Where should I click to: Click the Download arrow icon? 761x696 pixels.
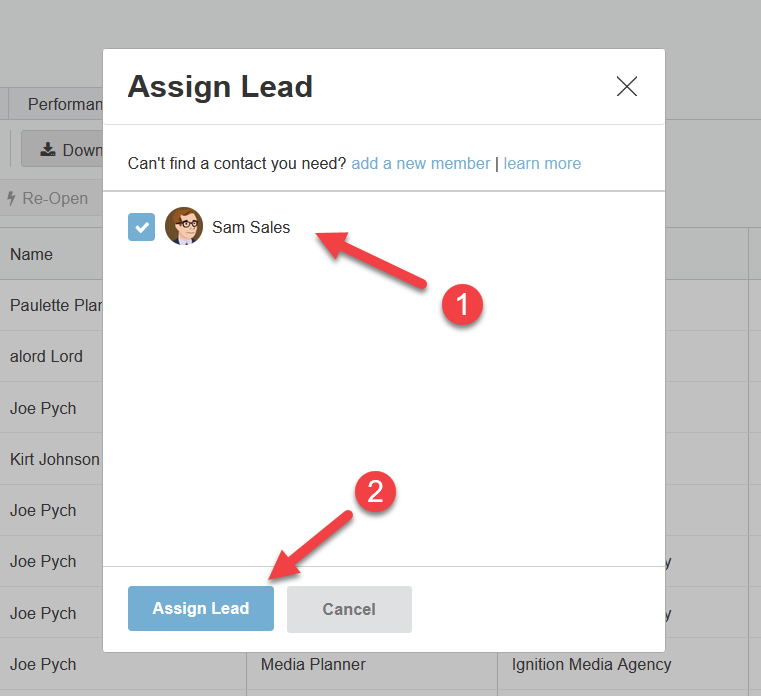[47, 150]
